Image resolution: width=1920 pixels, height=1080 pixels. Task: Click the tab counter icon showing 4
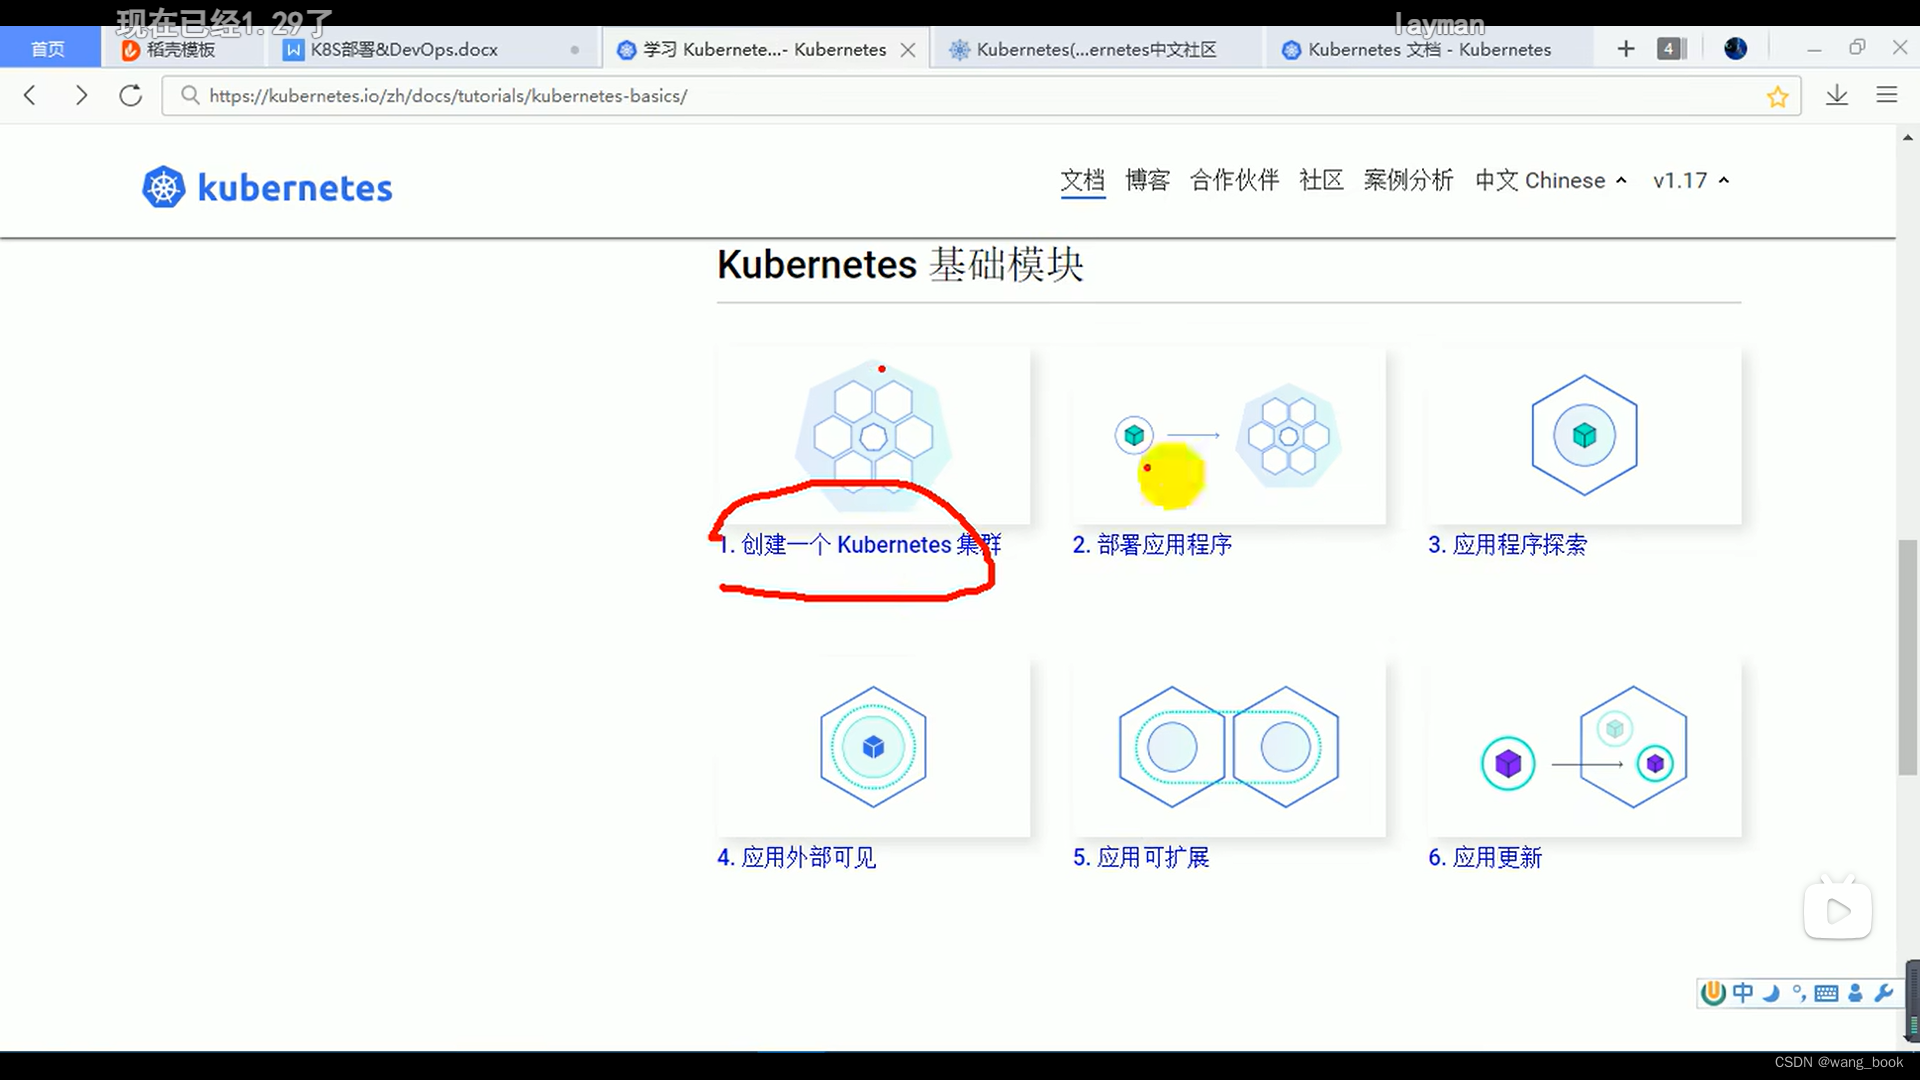(x=1671, y=49)
